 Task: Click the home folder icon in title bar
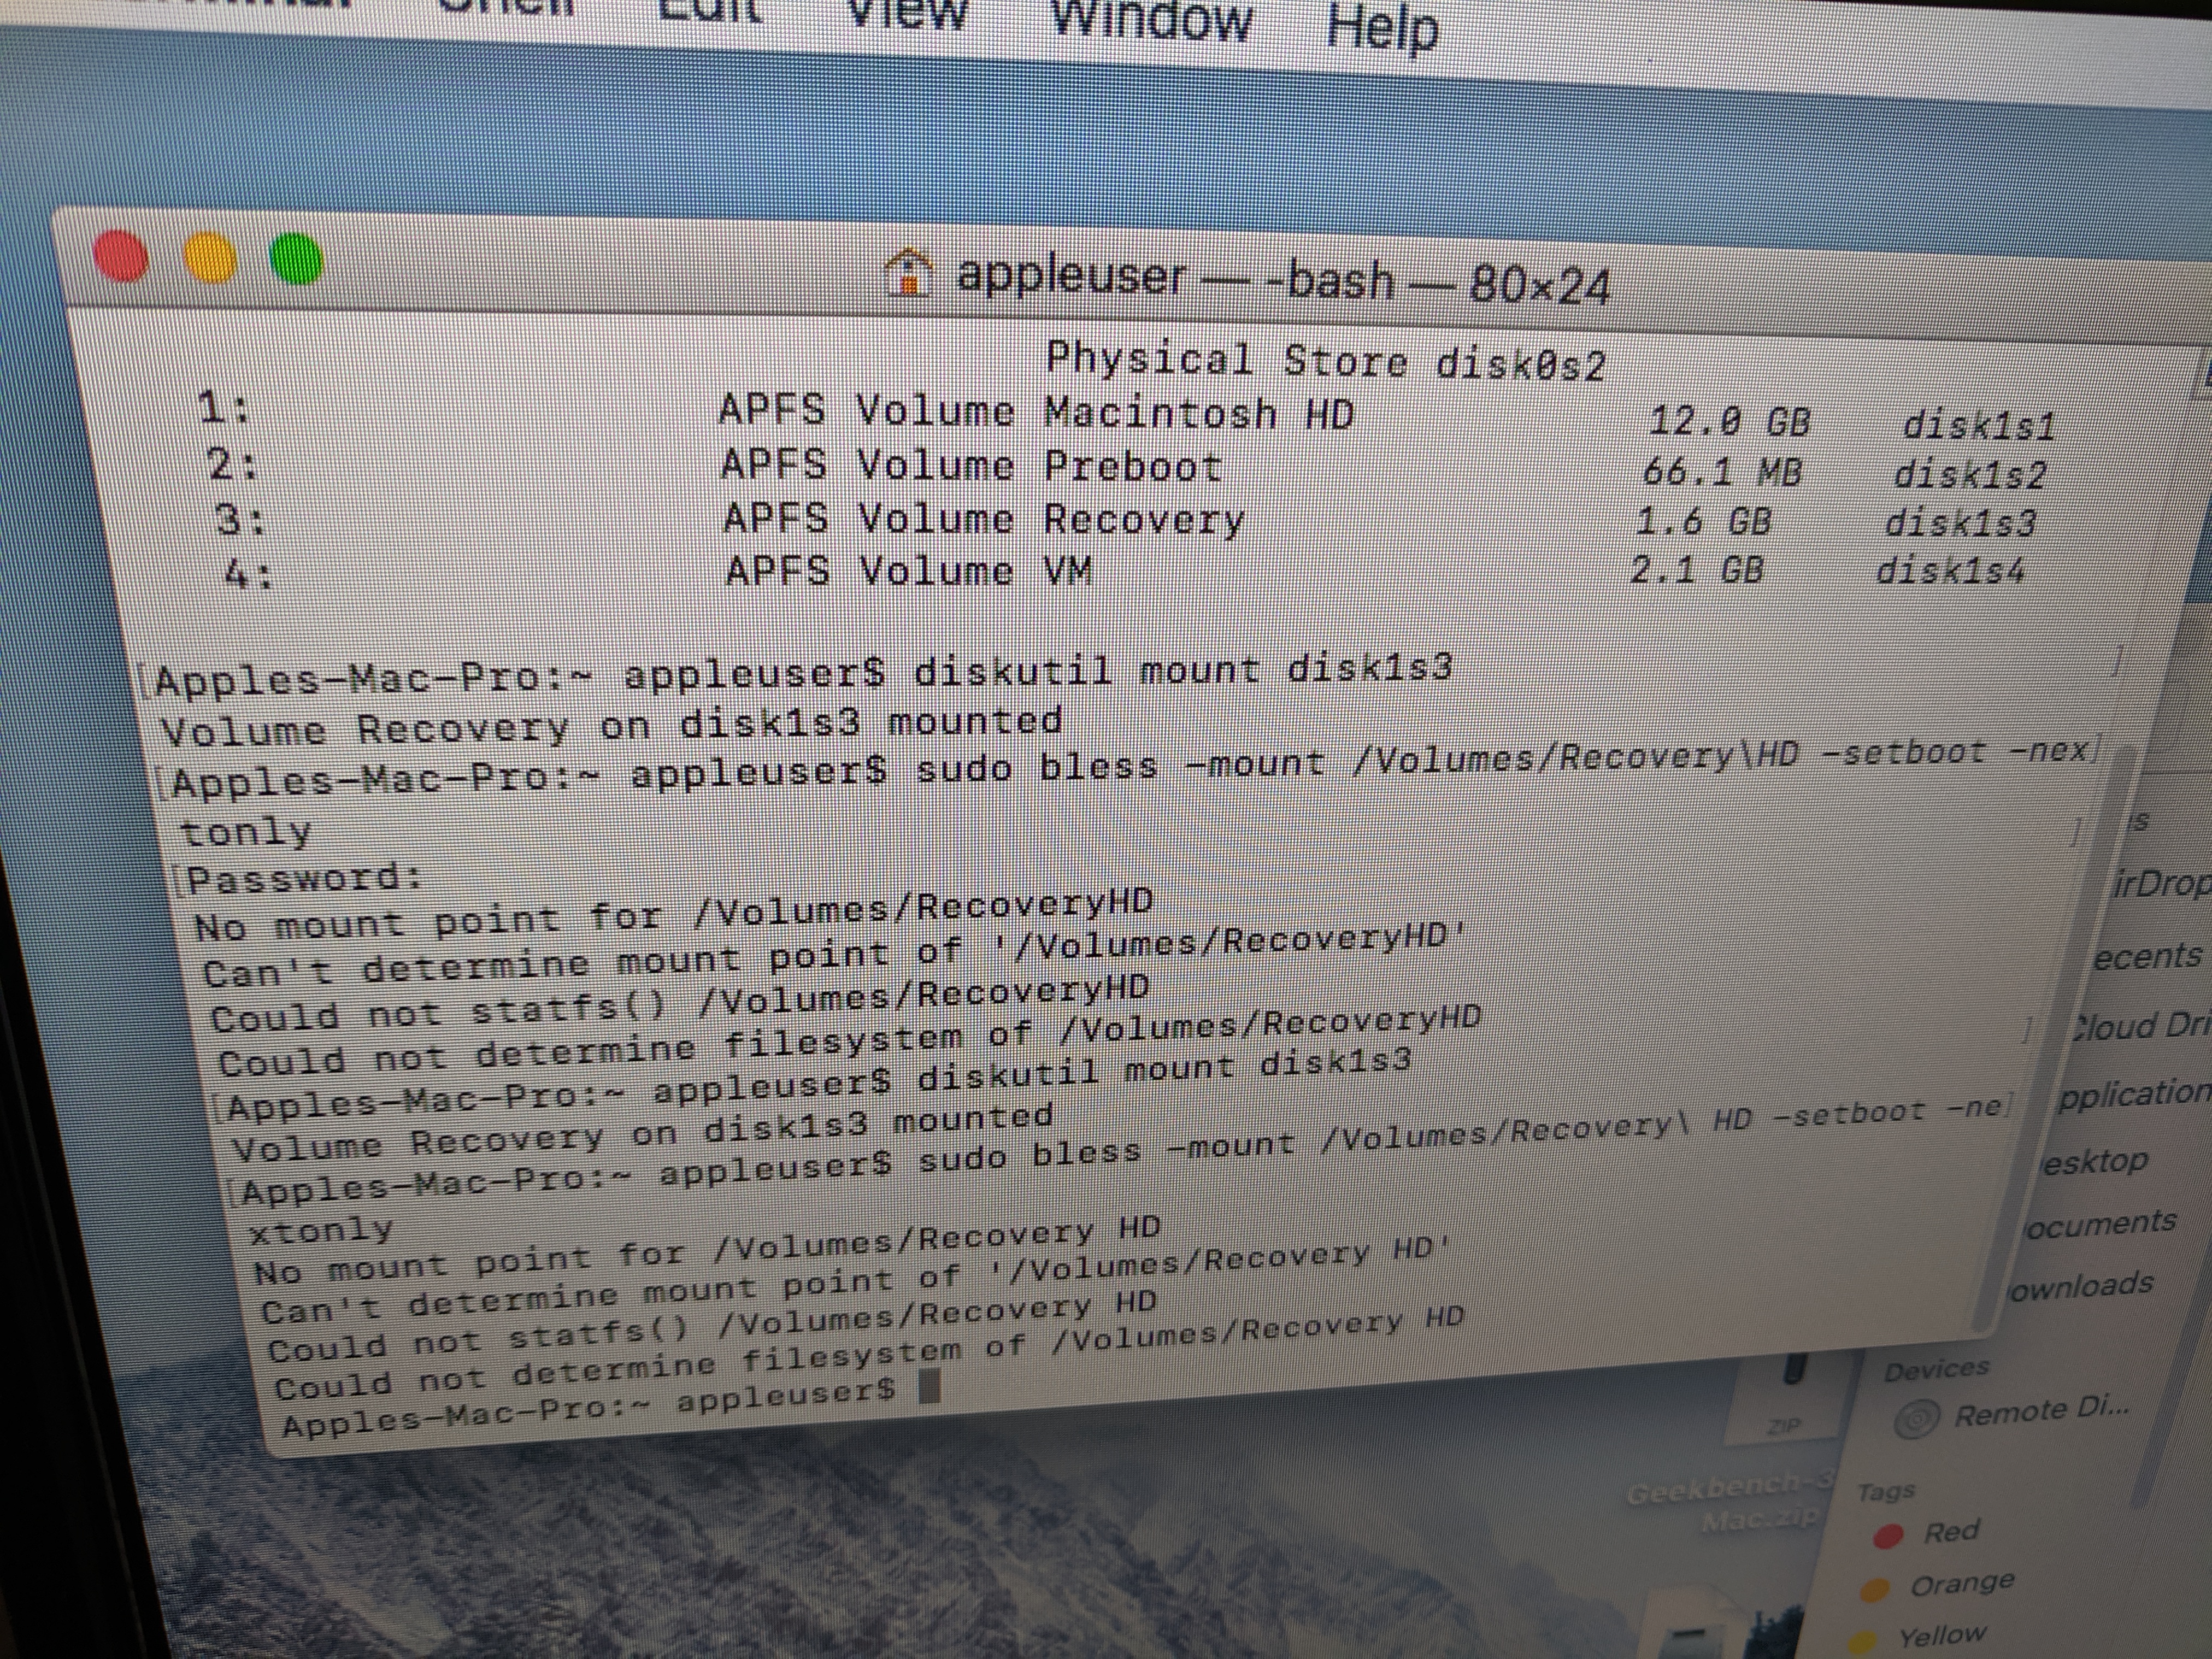tap(909, 273)
